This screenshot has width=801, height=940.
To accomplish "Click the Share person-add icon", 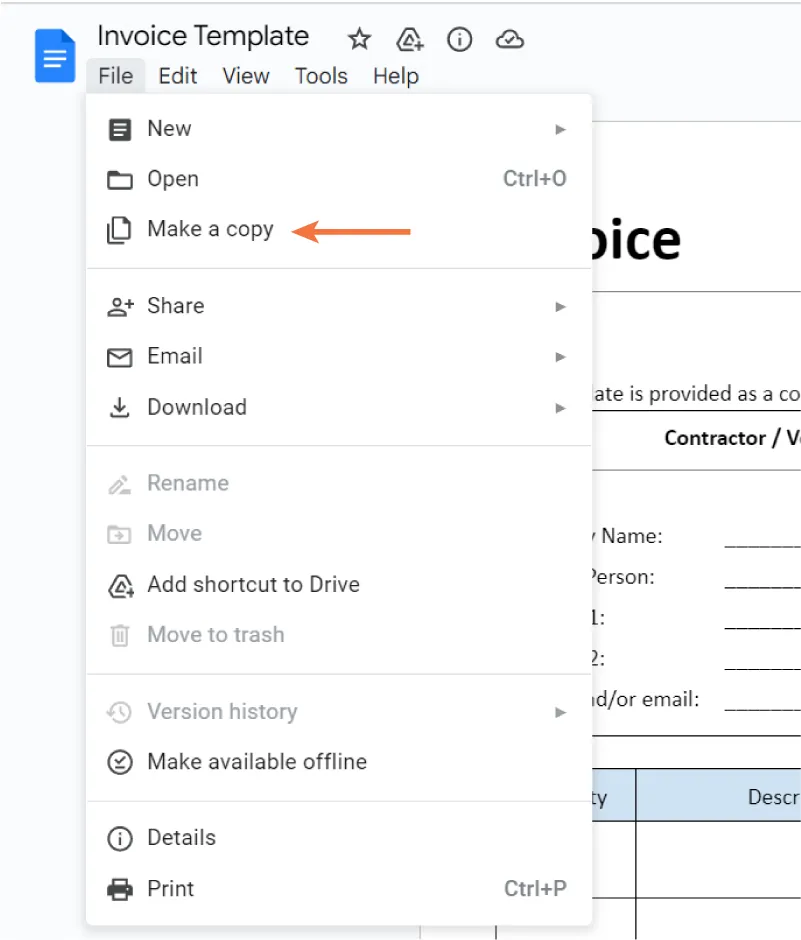I will pyautogui.click(x=120, y=306).
